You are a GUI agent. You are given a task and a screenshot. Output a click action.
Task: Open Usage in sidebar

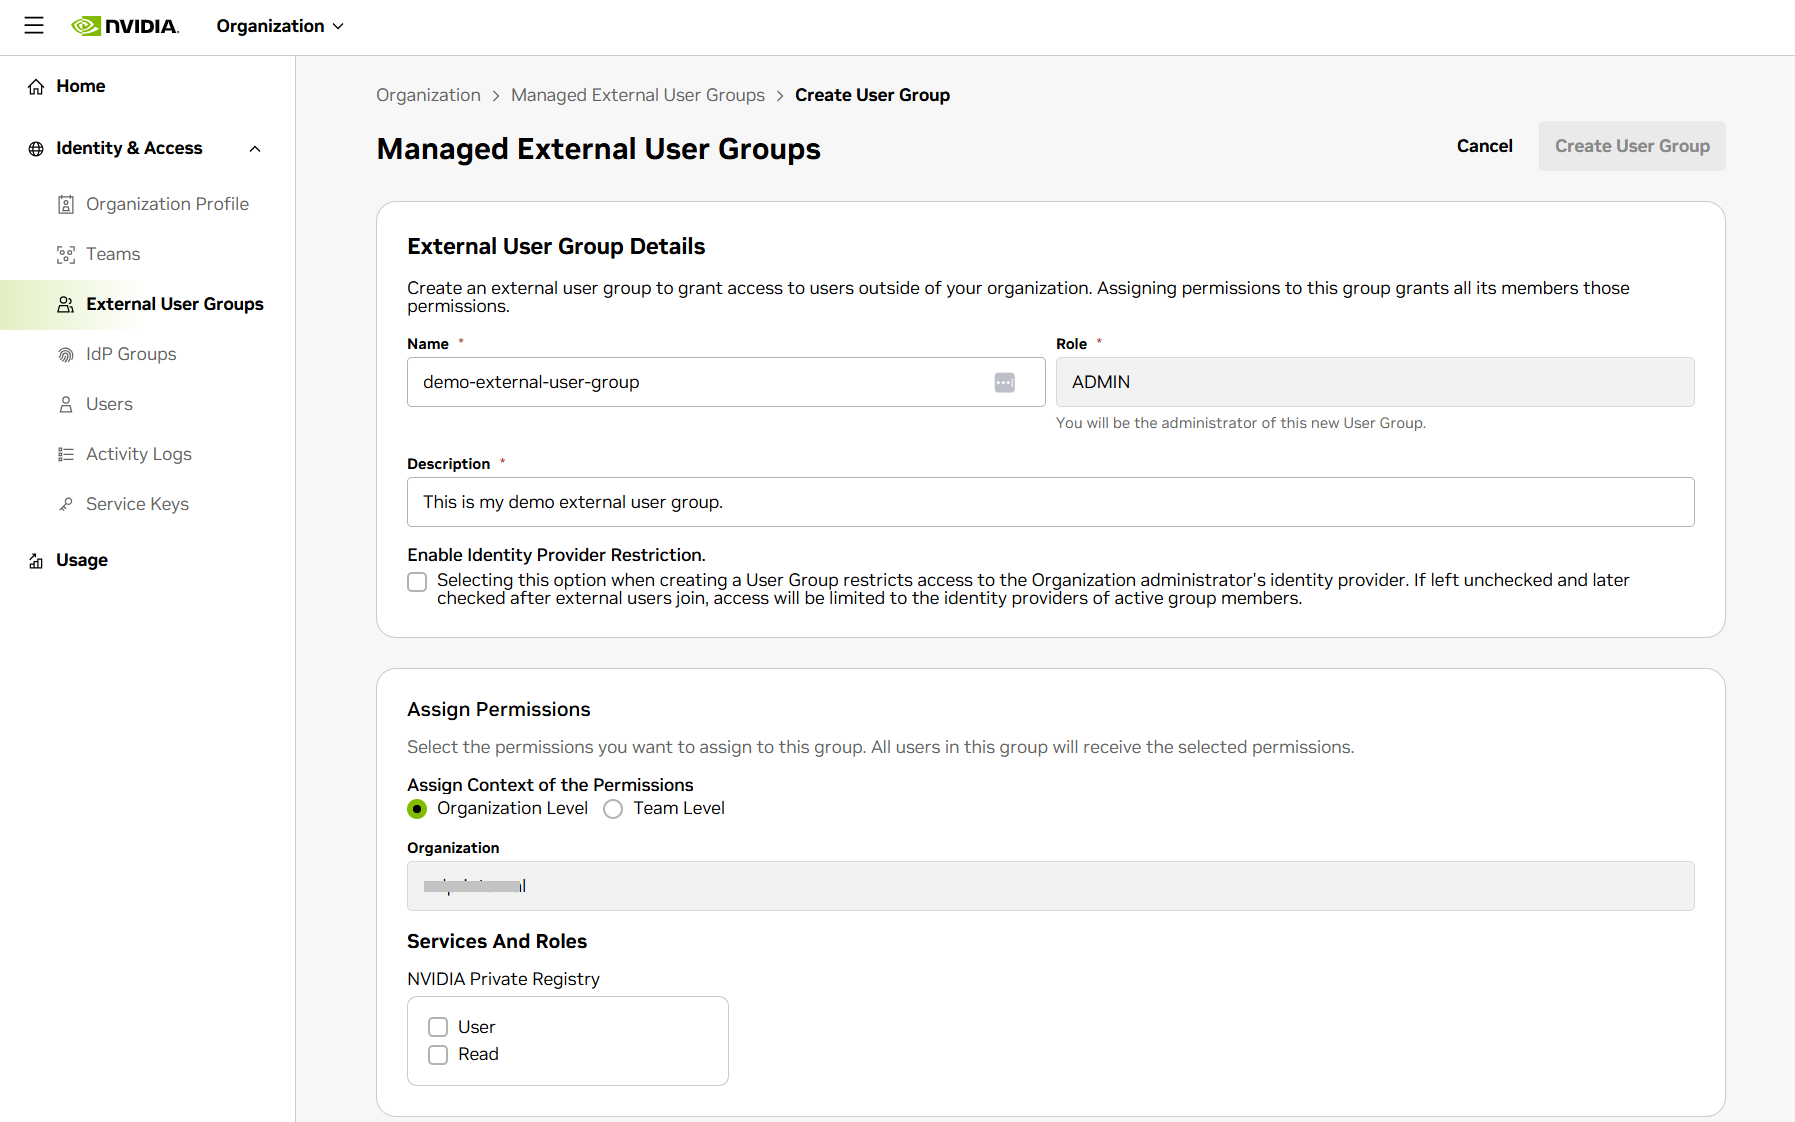tap(82, 560)
